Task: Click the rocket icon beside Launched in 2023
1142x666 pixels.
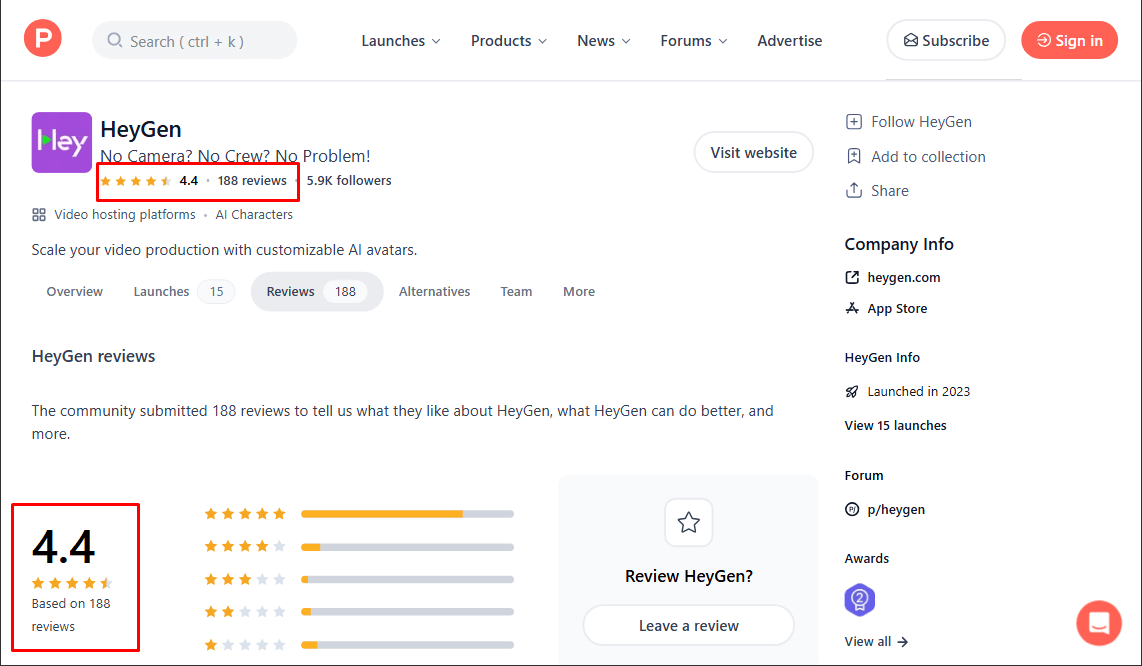Action: (851, 391)
